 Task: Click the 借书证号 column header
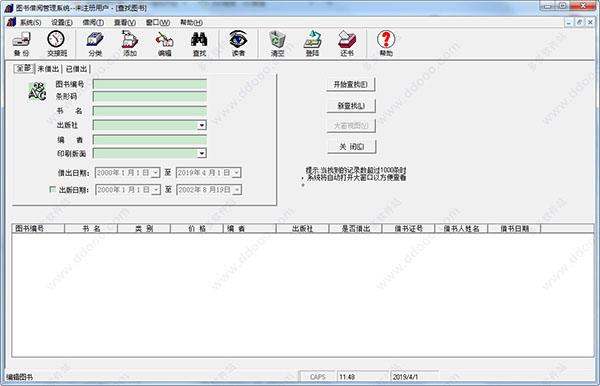(408, 228)
